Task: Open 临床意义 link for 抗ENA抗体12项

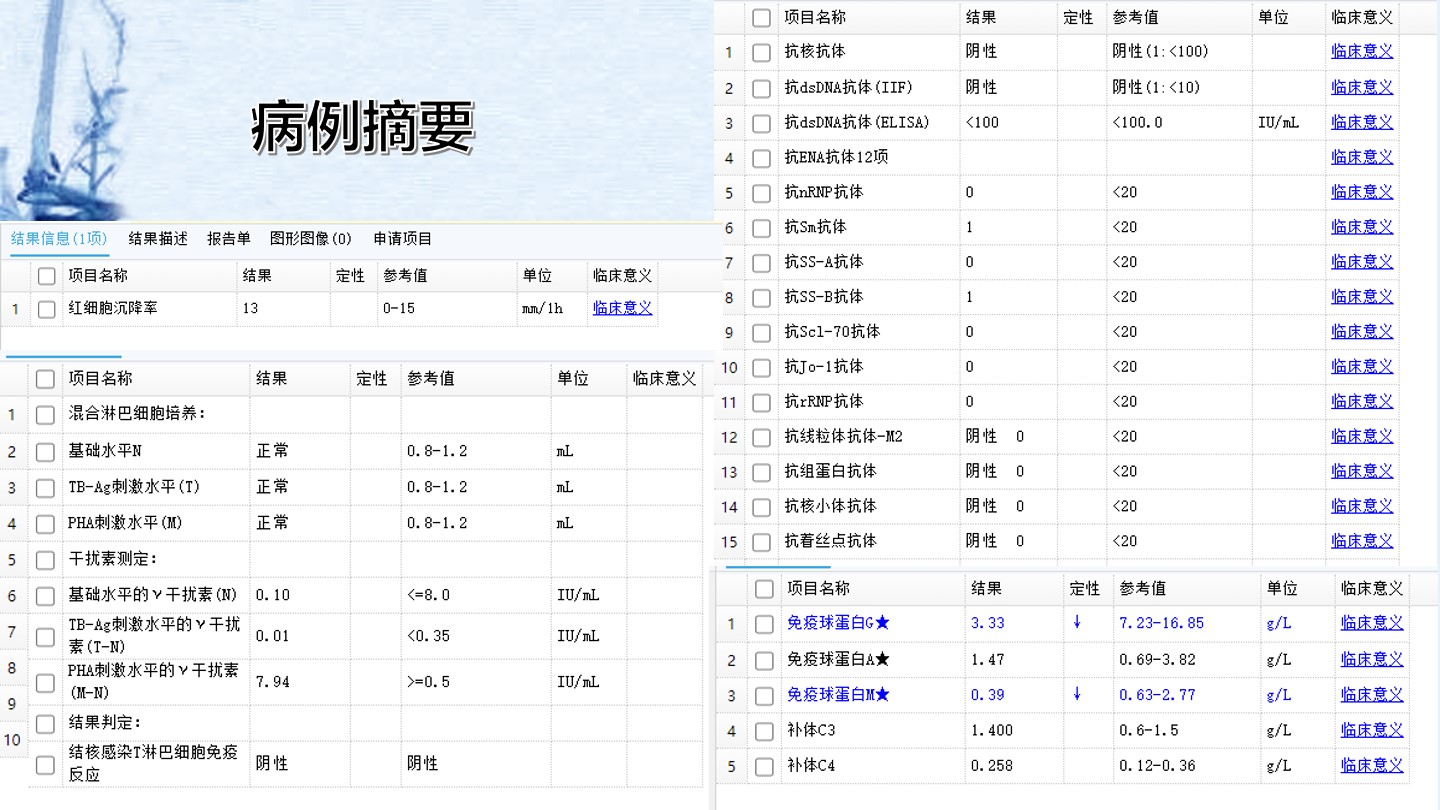Action: pyautogui.click(x=1362, y=157)
